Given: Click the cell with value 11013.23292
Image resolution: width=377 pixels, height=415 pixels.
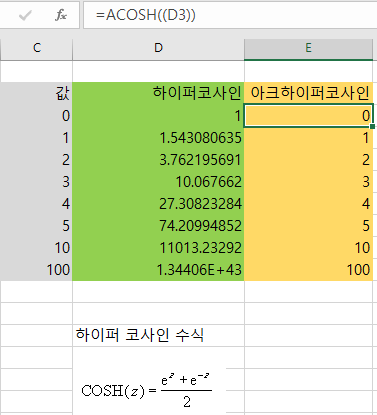Looking at the screenshot, I should coord(158,248).
